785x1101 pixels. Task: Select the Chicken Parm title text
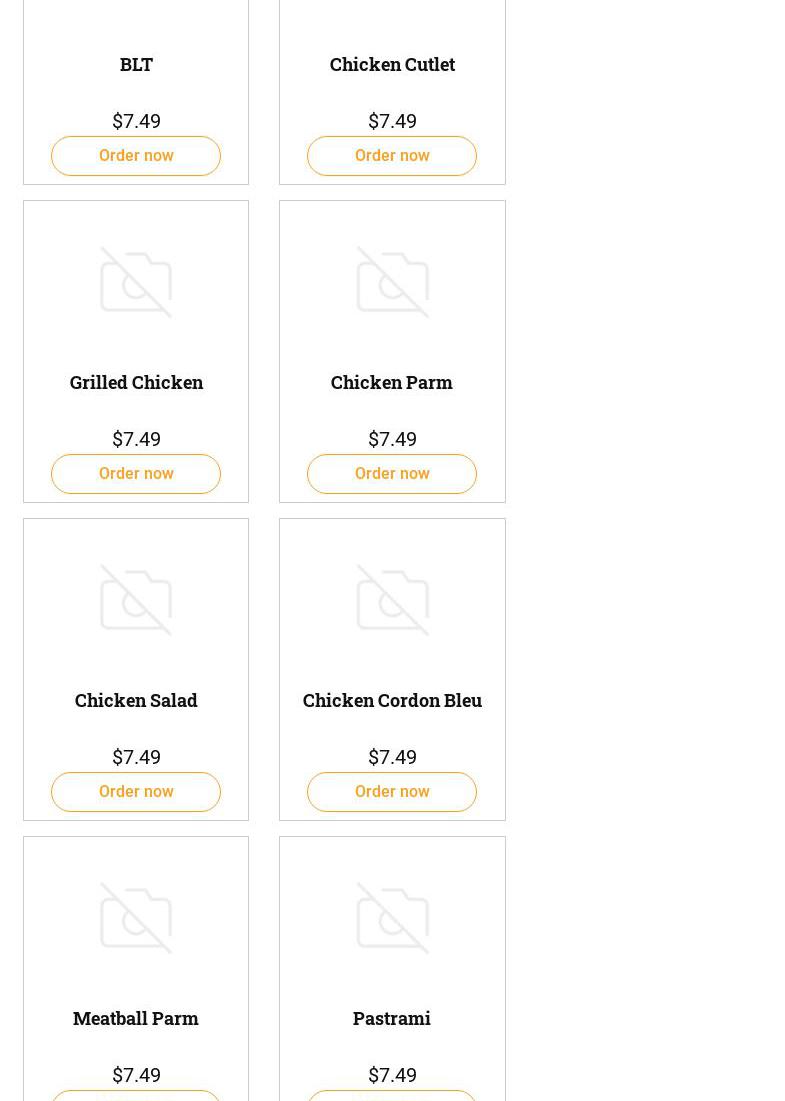pos(392,382)
